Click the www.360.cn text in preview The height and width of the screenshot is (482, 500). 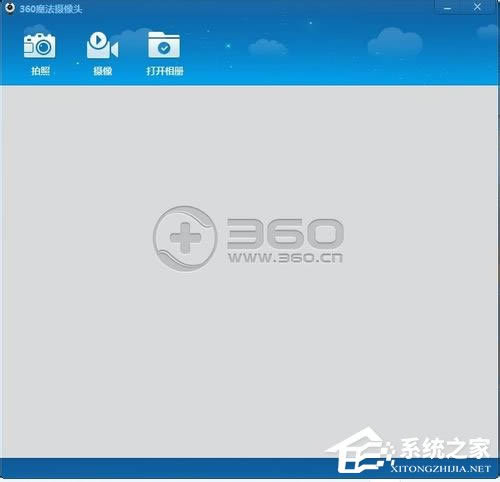(x=285, y=258)
